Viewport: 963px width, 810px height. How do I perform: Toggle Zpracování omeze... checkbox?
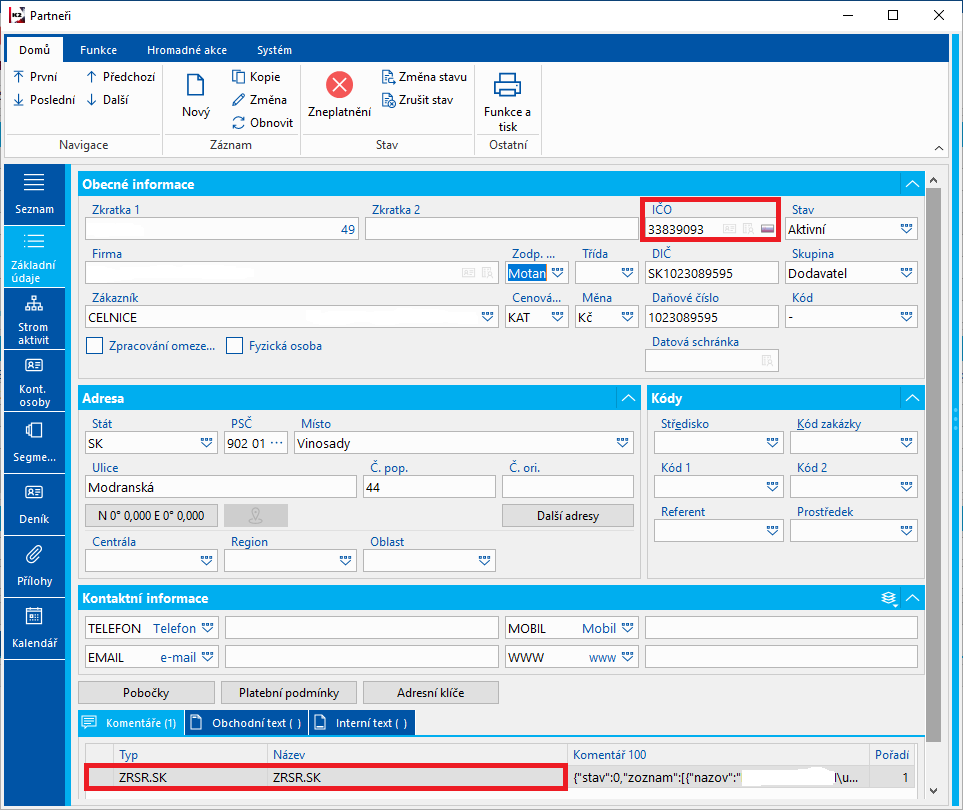[x=95, y=346]
